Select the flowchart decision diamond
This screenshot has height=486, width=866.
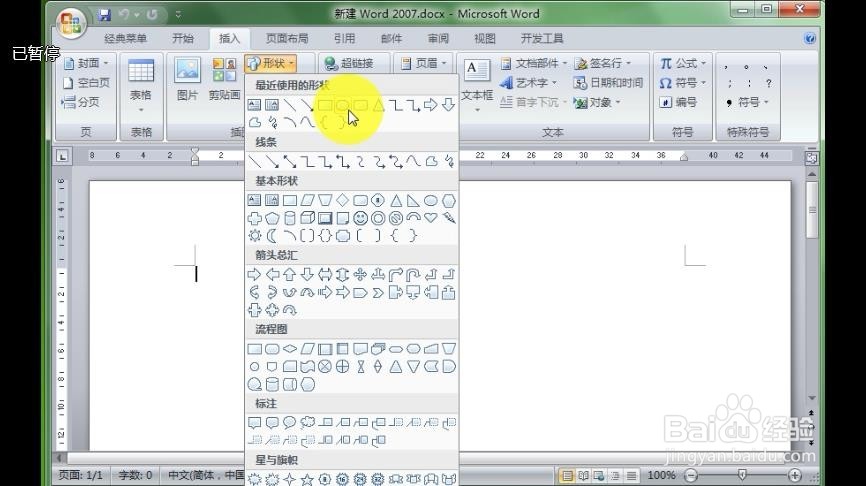pyautogui.click(x=289, y=348)
